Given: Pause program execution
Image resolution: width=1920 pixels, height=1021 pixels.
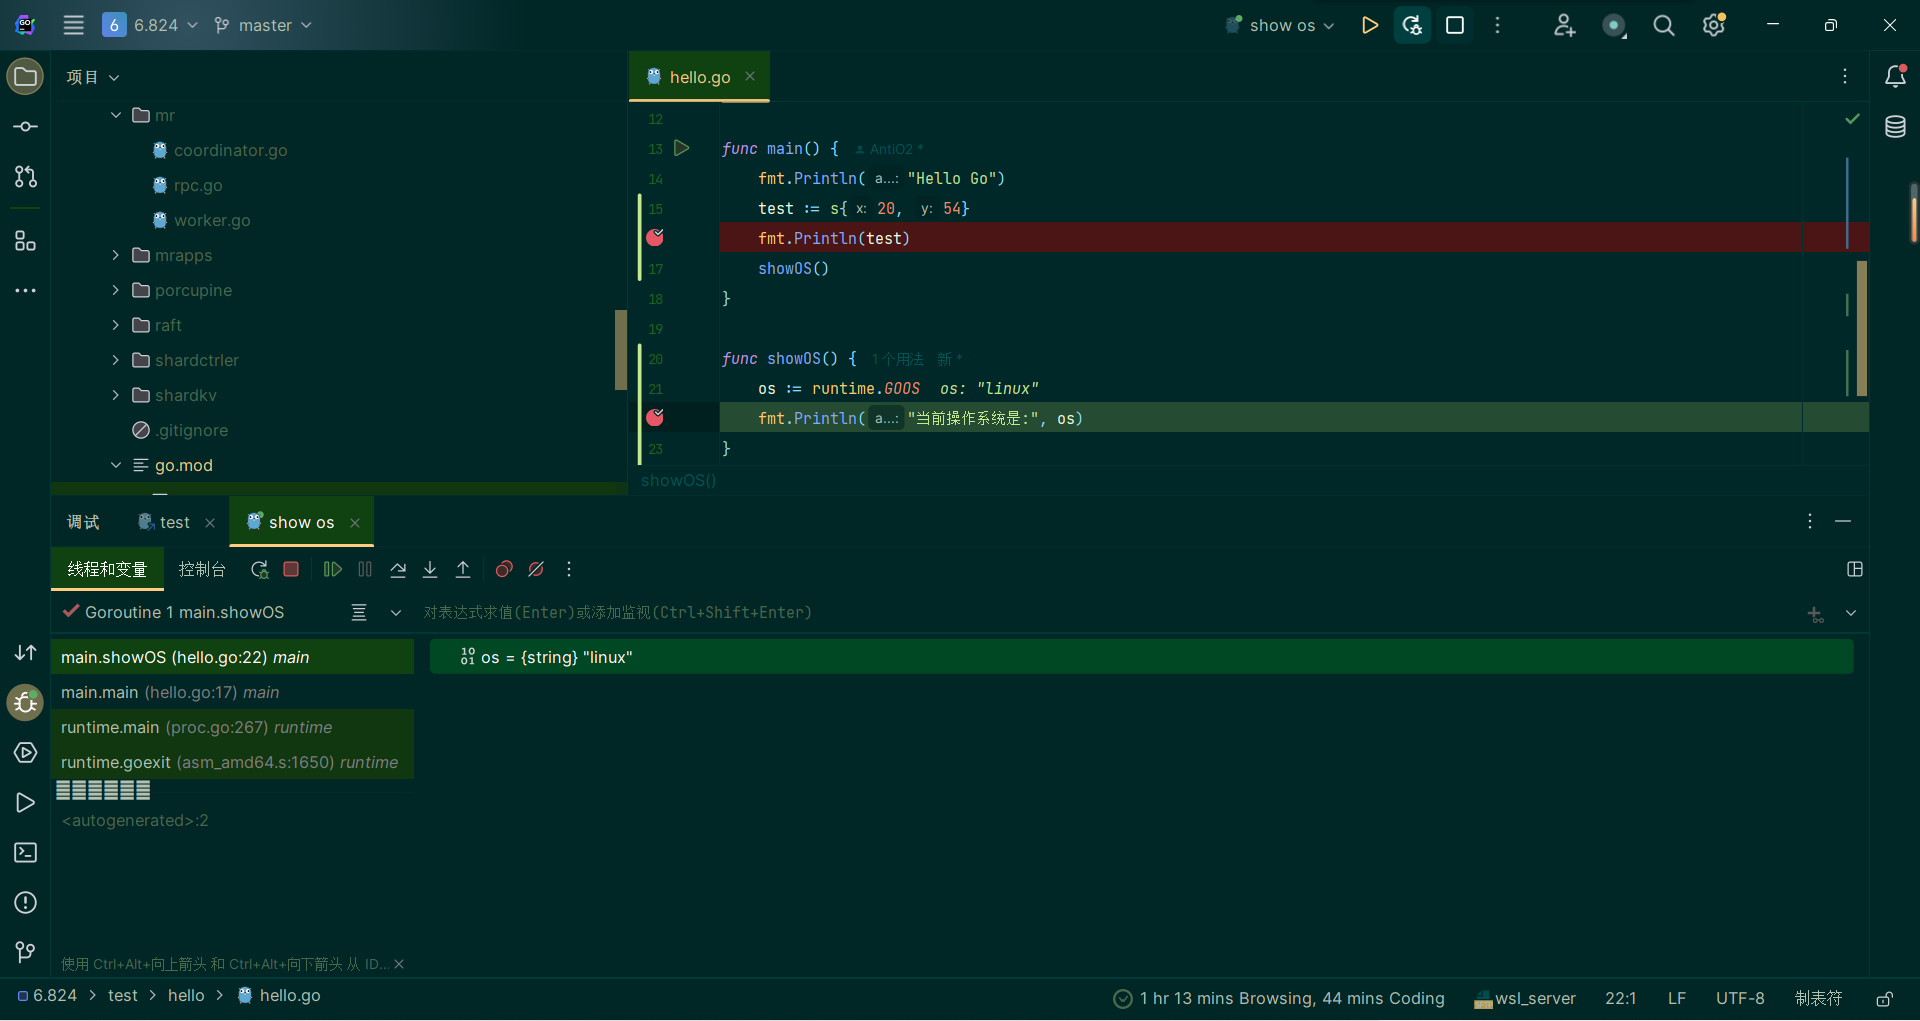Looking at the screenshot, I should (x=365, y=569).
